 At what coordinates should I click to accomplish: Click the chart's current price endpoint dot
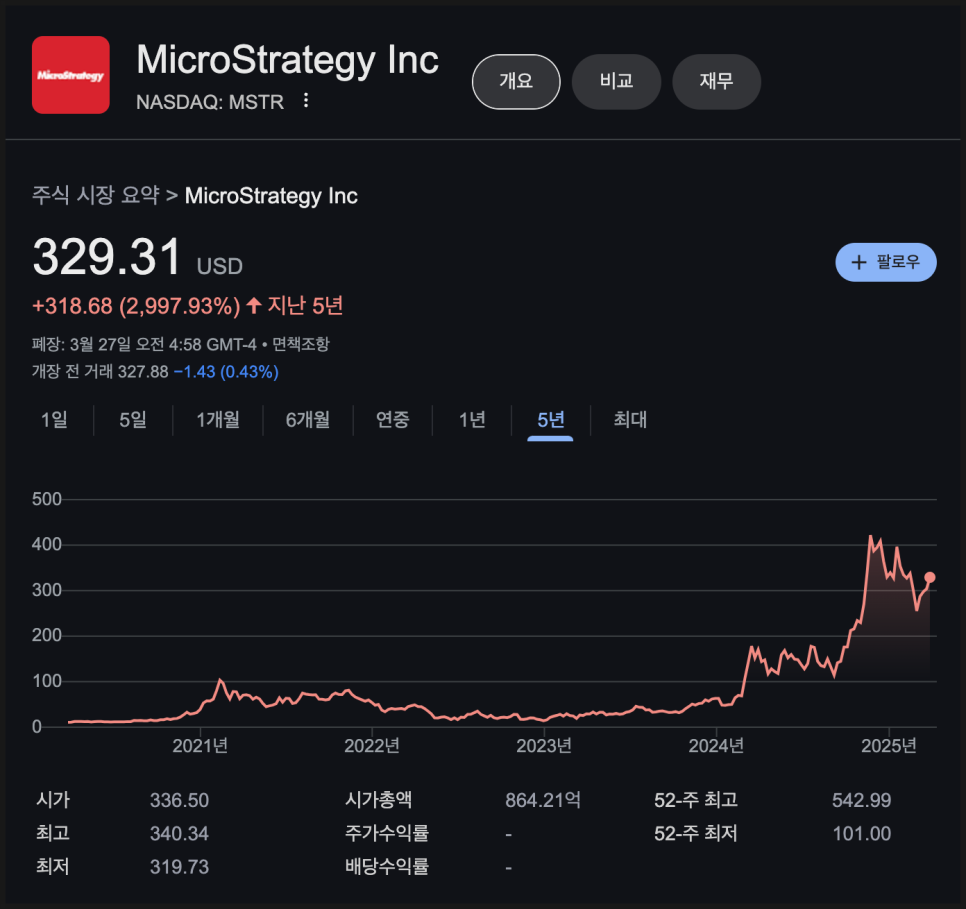point(930,577)
